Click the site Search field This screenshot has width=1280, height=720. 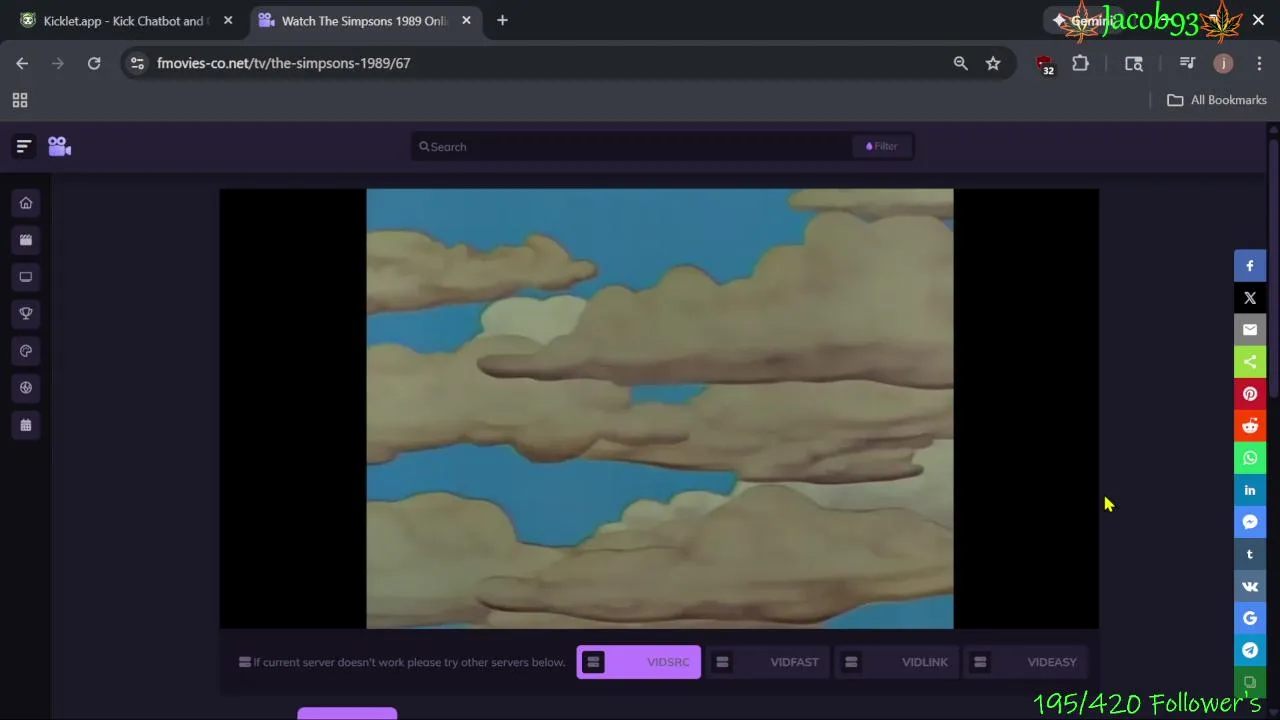click(630, 147)
